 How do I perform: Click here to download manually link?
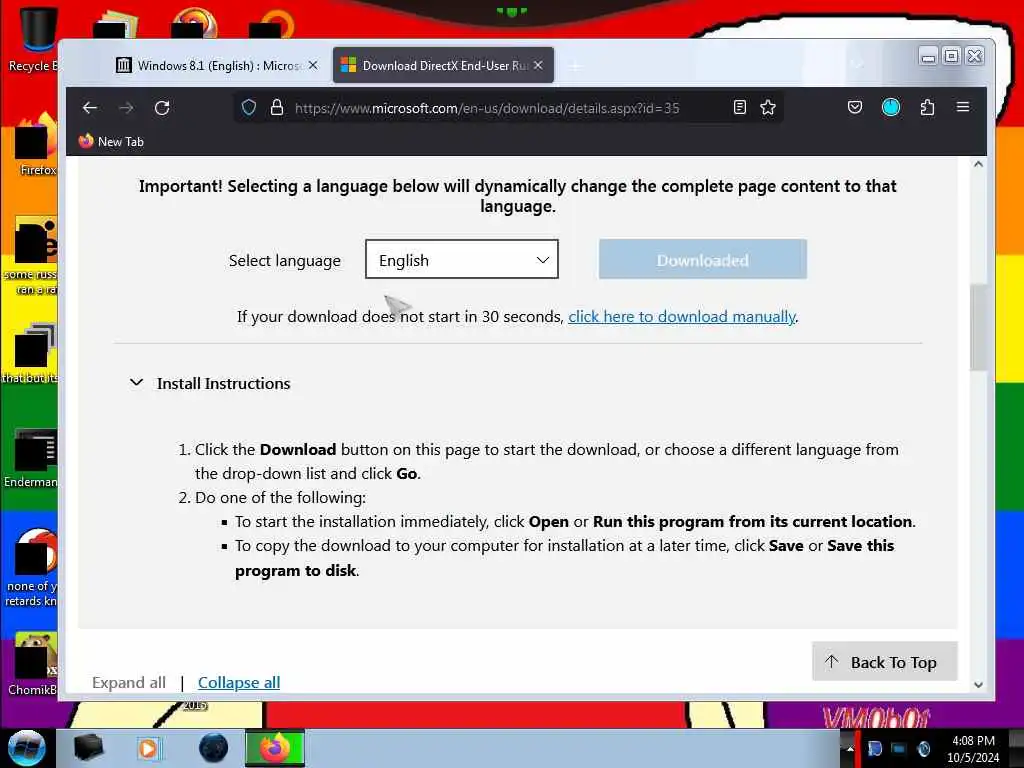682,316
